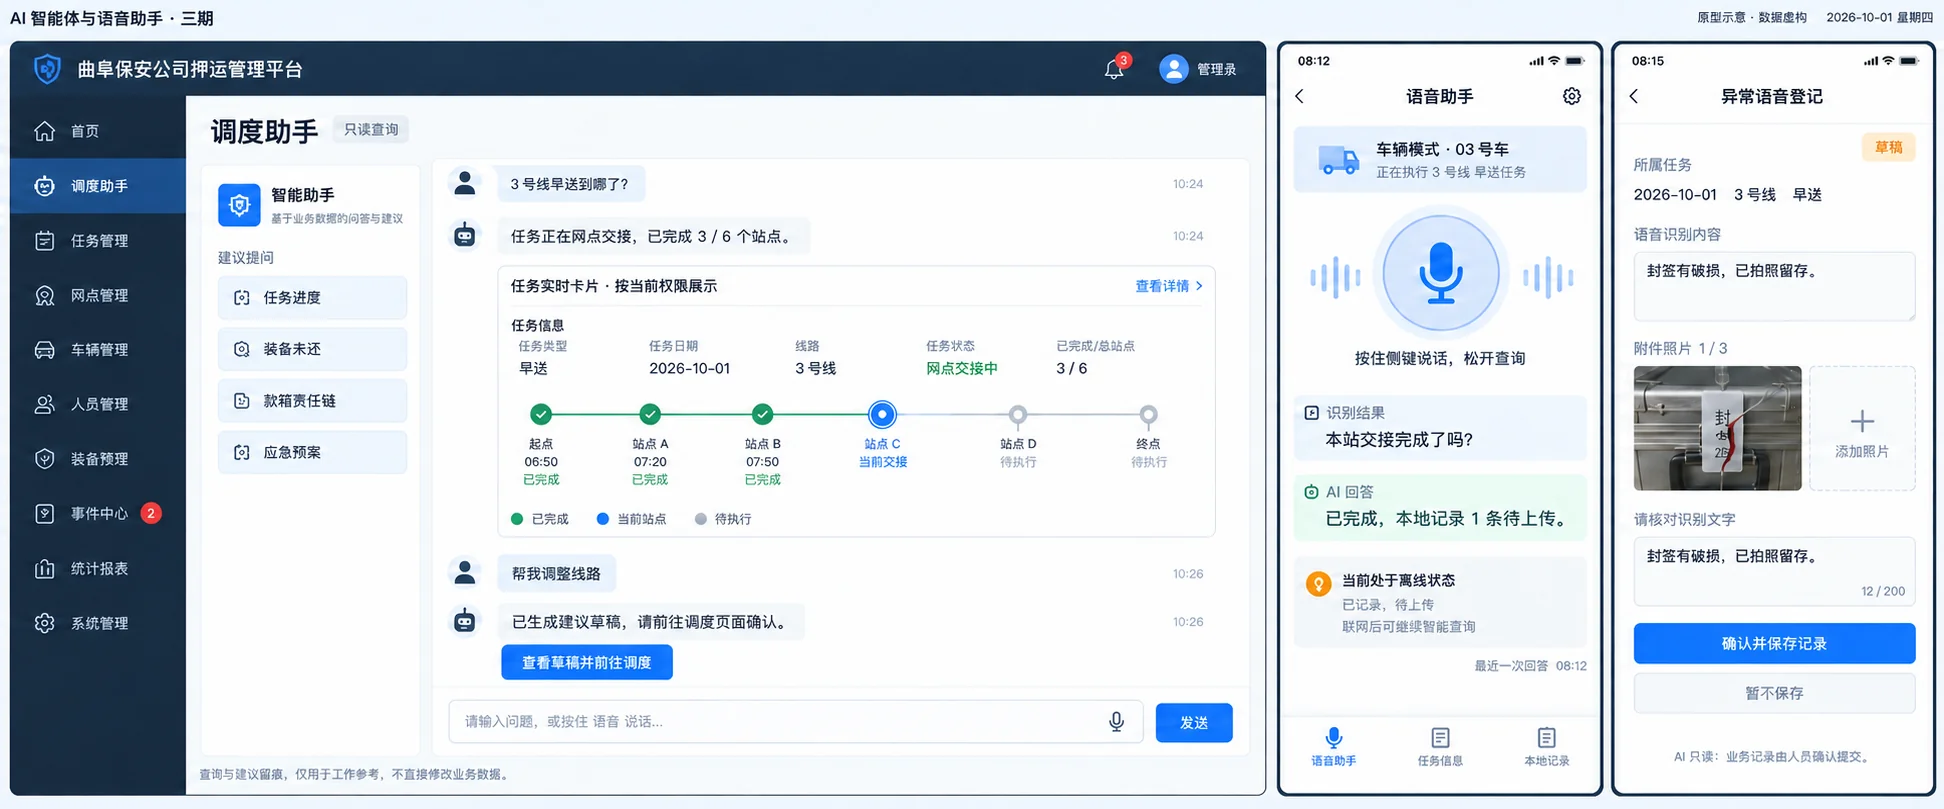Image resolution: width=1944 pixels, height=809 pixels.
Task: Open the notification bell with 3 alerts
Action: tap(1114, 69)
